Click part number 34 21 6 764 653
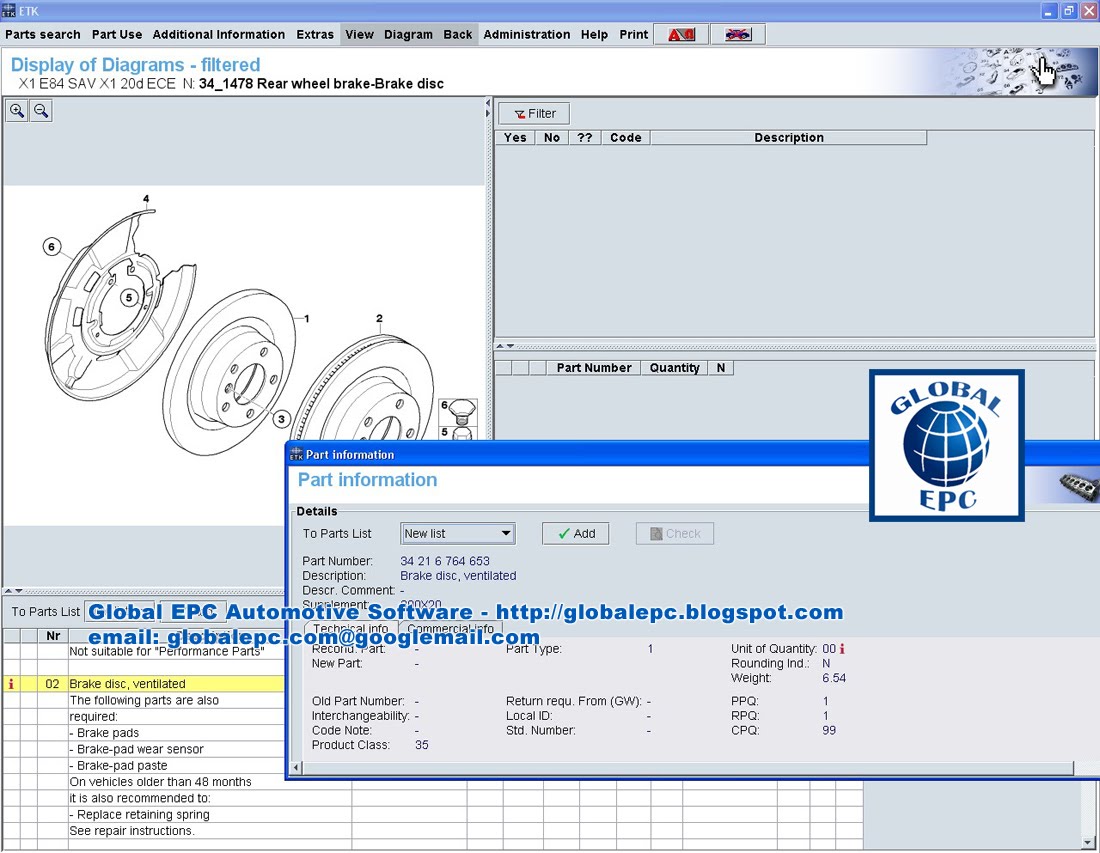The height and width of the screenshot is (853, 1100). (x=445, y=561)
